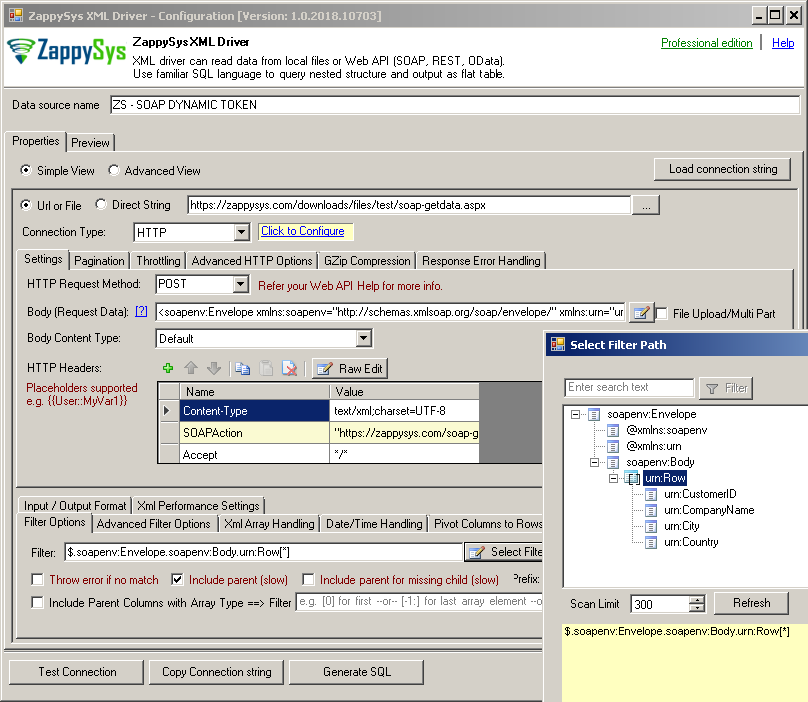Viewport: 808px width, 702px height.
Task: Click soapenv:Body node icon
Action: (x=613, y=462)
